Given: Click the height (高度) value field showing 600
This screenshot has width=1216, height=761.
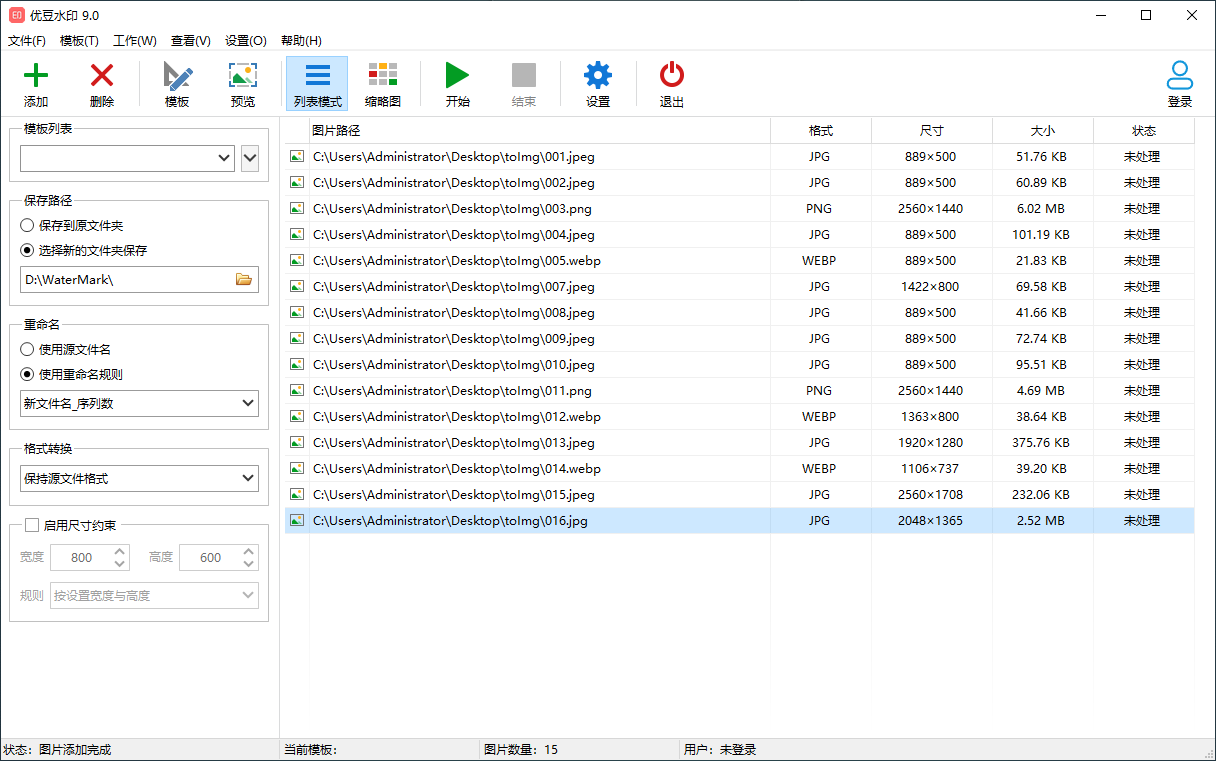Looking at the screenshot, I should pyautogui.click(x=210, y=558).
